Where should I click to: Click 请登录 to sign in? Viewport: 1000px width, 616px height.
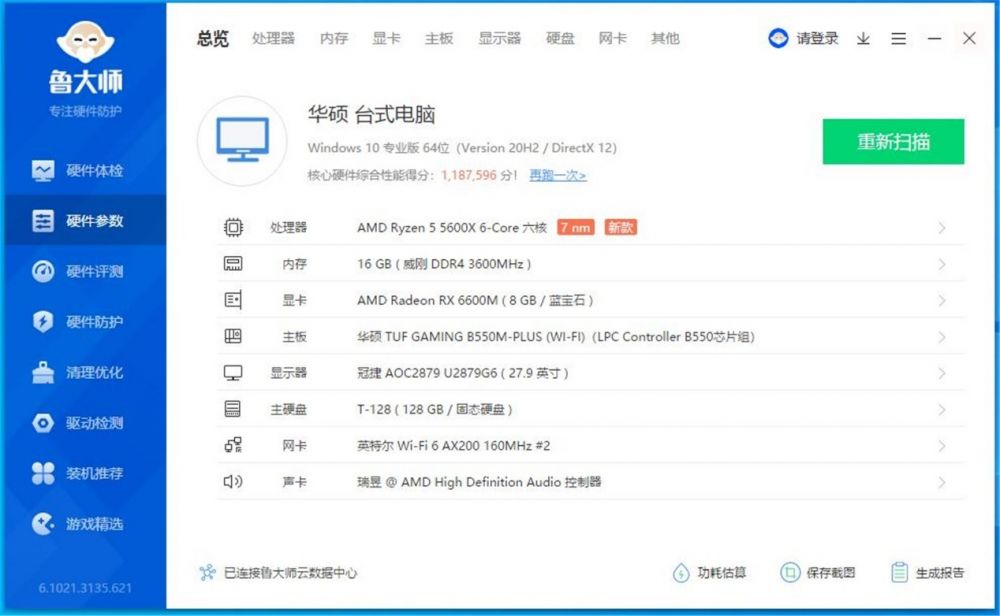805,39
